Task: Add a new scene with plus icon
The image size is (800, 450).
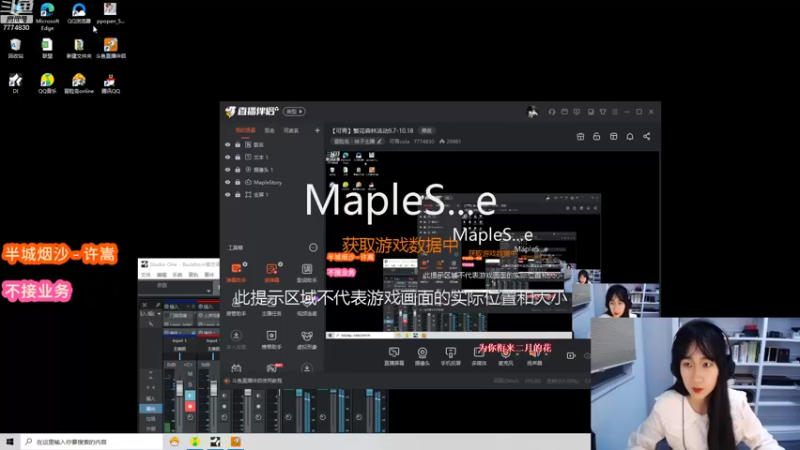Action: 317,131
